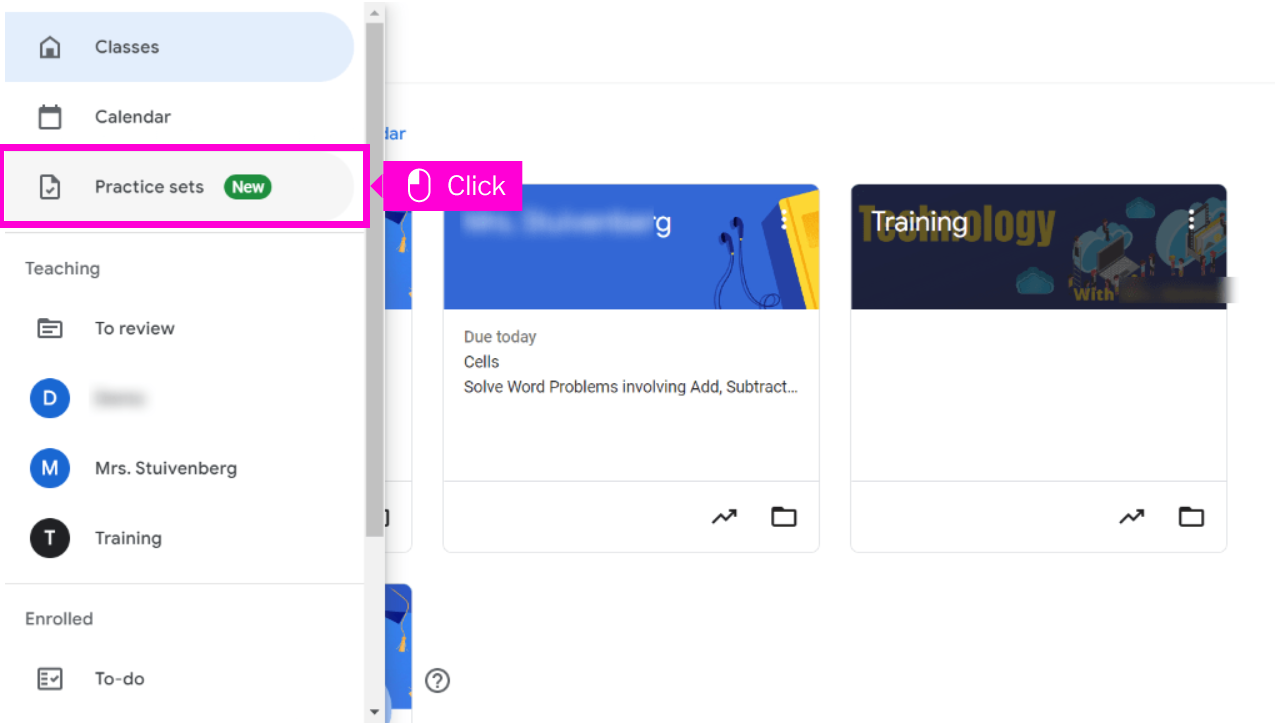Open Classes home icon in sidebar

point(49,47)
